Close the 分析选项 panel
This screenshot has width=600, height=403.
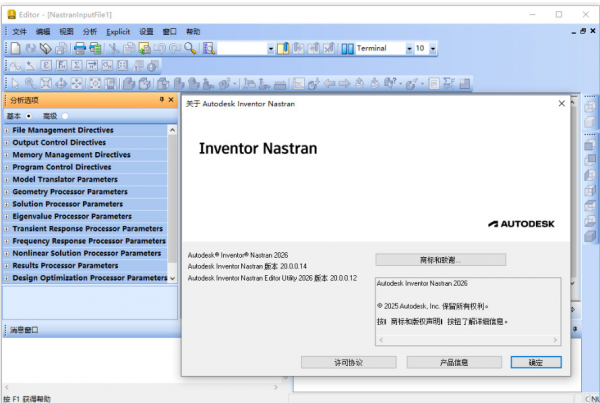pos(171,100)
